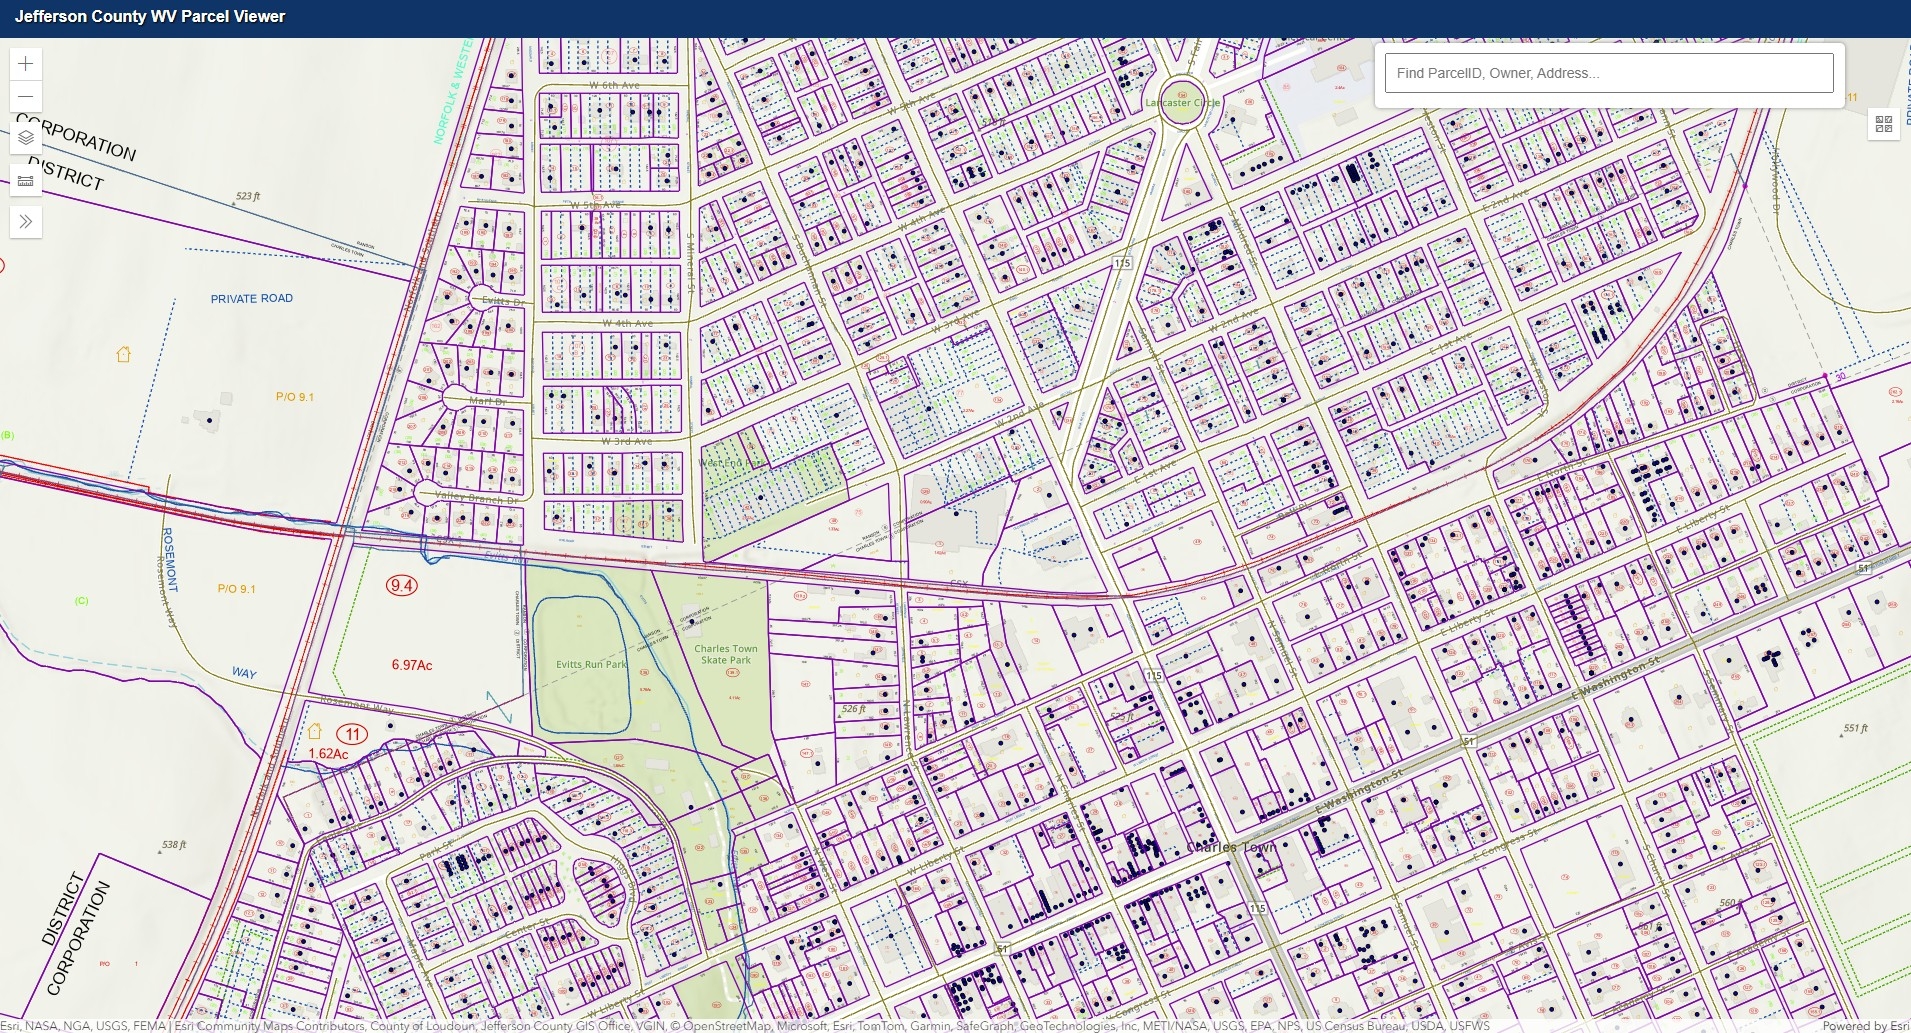Click the Jefferson County WV Parcel Viewer title
This screenshot has height=1033, width=1911.
(x=150, y=17)
